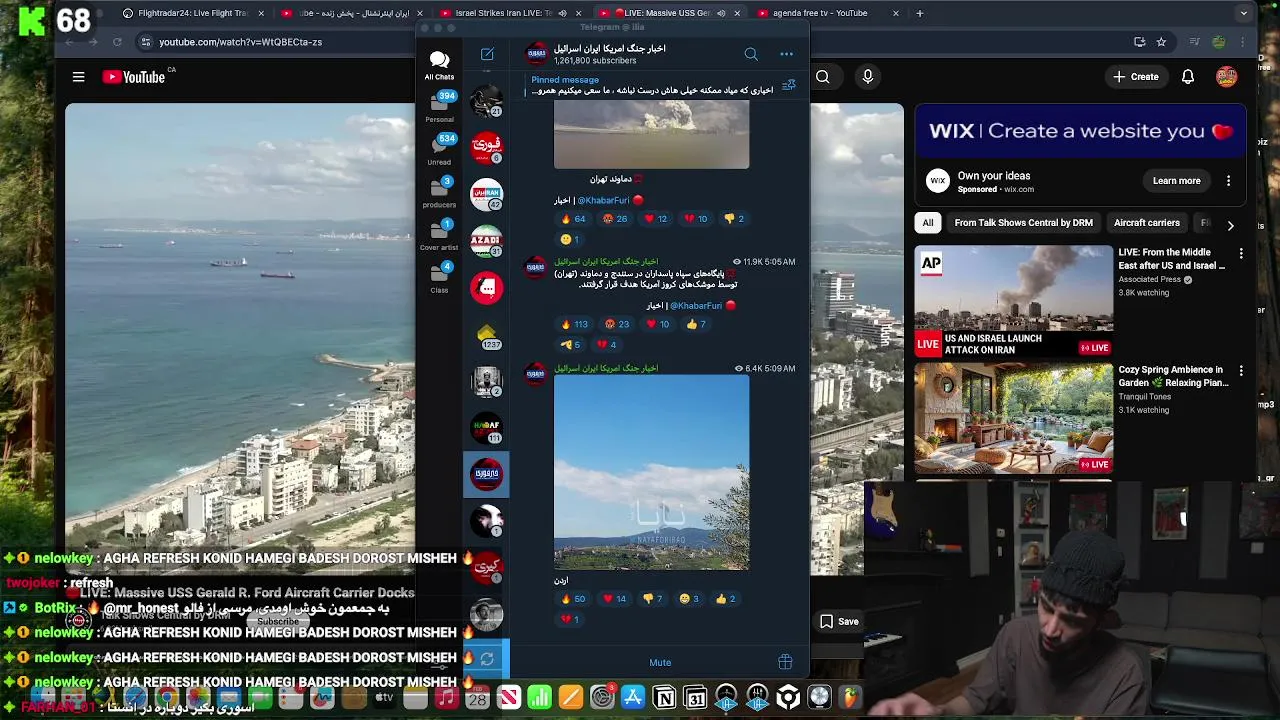Open a new browser tab
The height and width of the screenshot is (720, 1280).
920,13
